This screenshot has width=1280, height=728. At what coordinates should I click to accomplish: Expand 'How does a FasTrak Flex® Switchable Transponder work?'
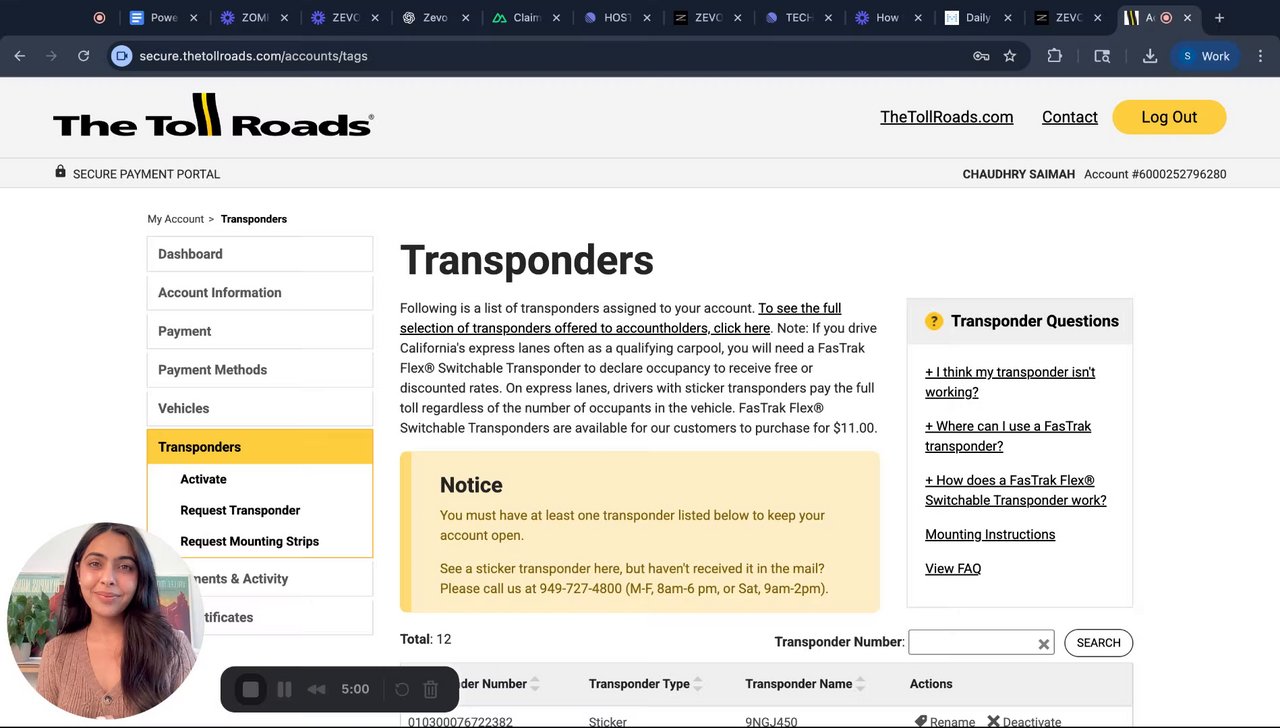pos(1016,490)
